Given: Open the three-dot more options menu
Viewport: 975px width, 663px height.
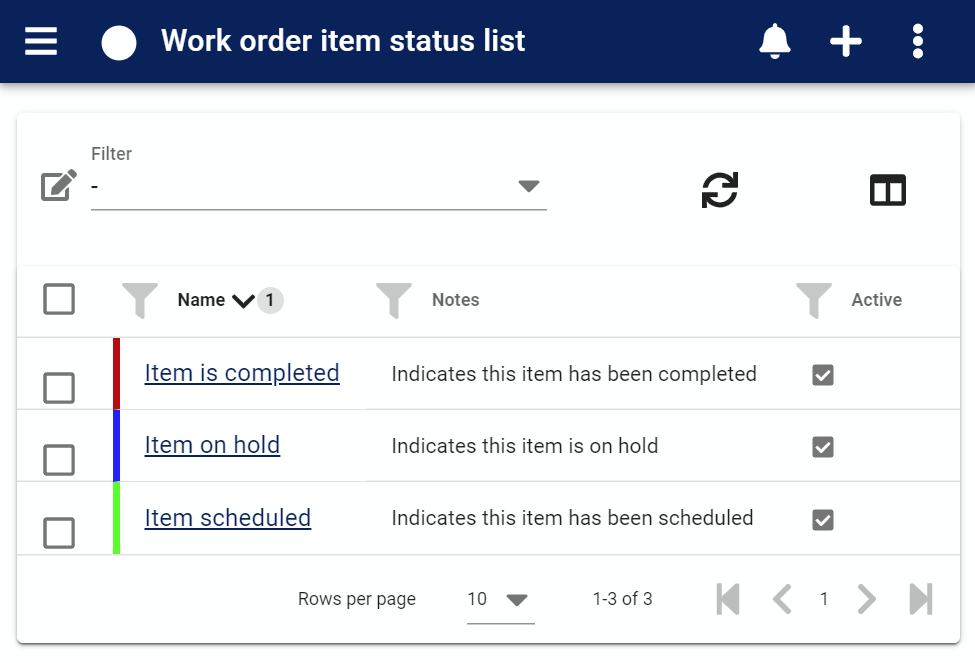Looking at the screenshot, I should [x=918, y=41].
